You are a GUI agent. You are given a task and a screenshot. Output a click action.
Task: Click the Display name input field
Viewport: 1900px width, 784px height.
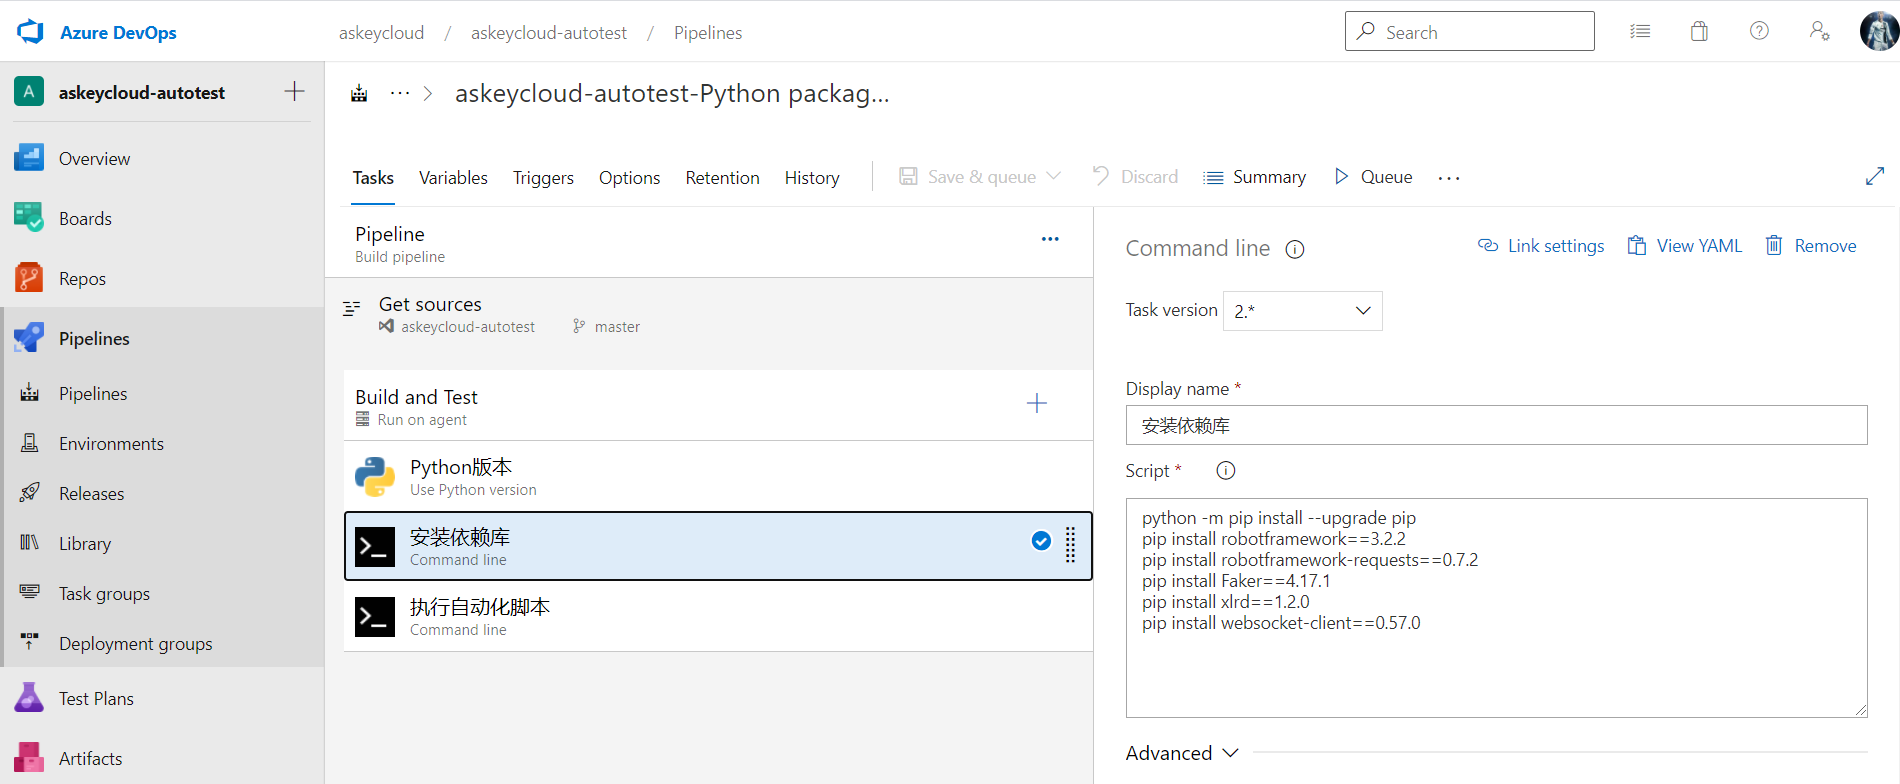coord(1496,425)
